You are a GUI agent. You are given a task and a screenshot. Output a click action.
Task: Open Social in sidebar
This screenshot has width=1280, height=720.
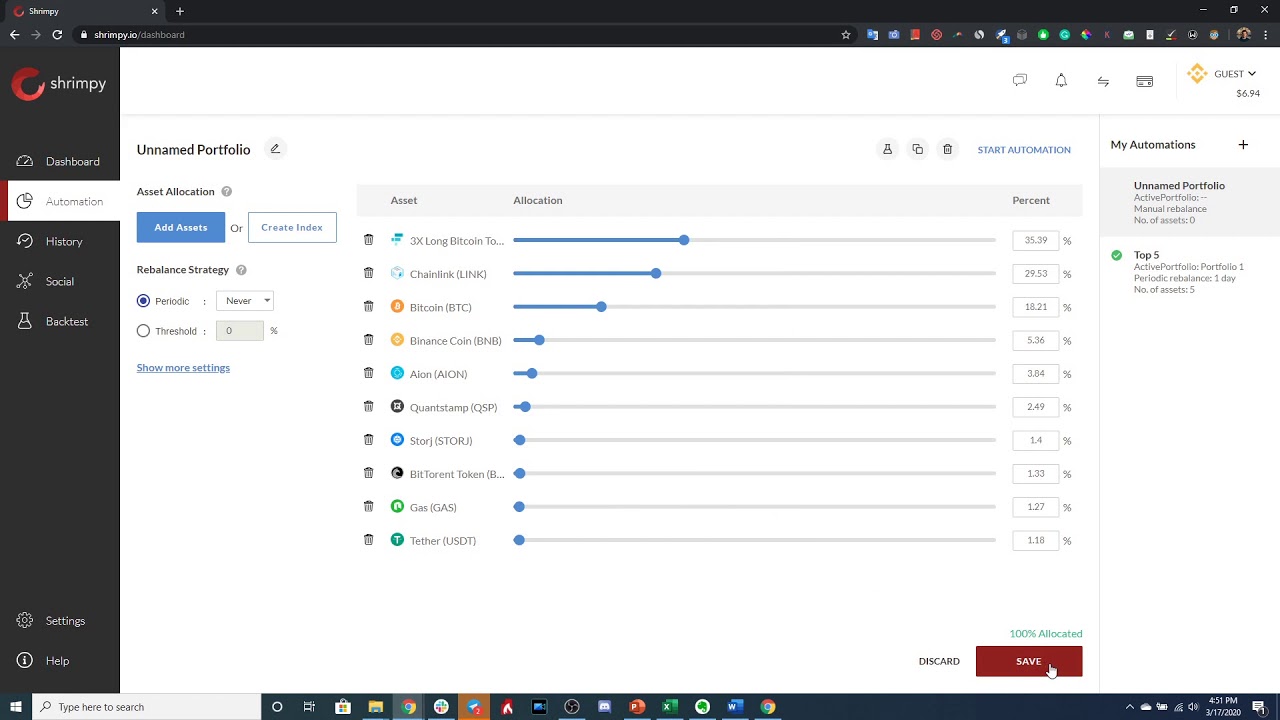point(60,281)
